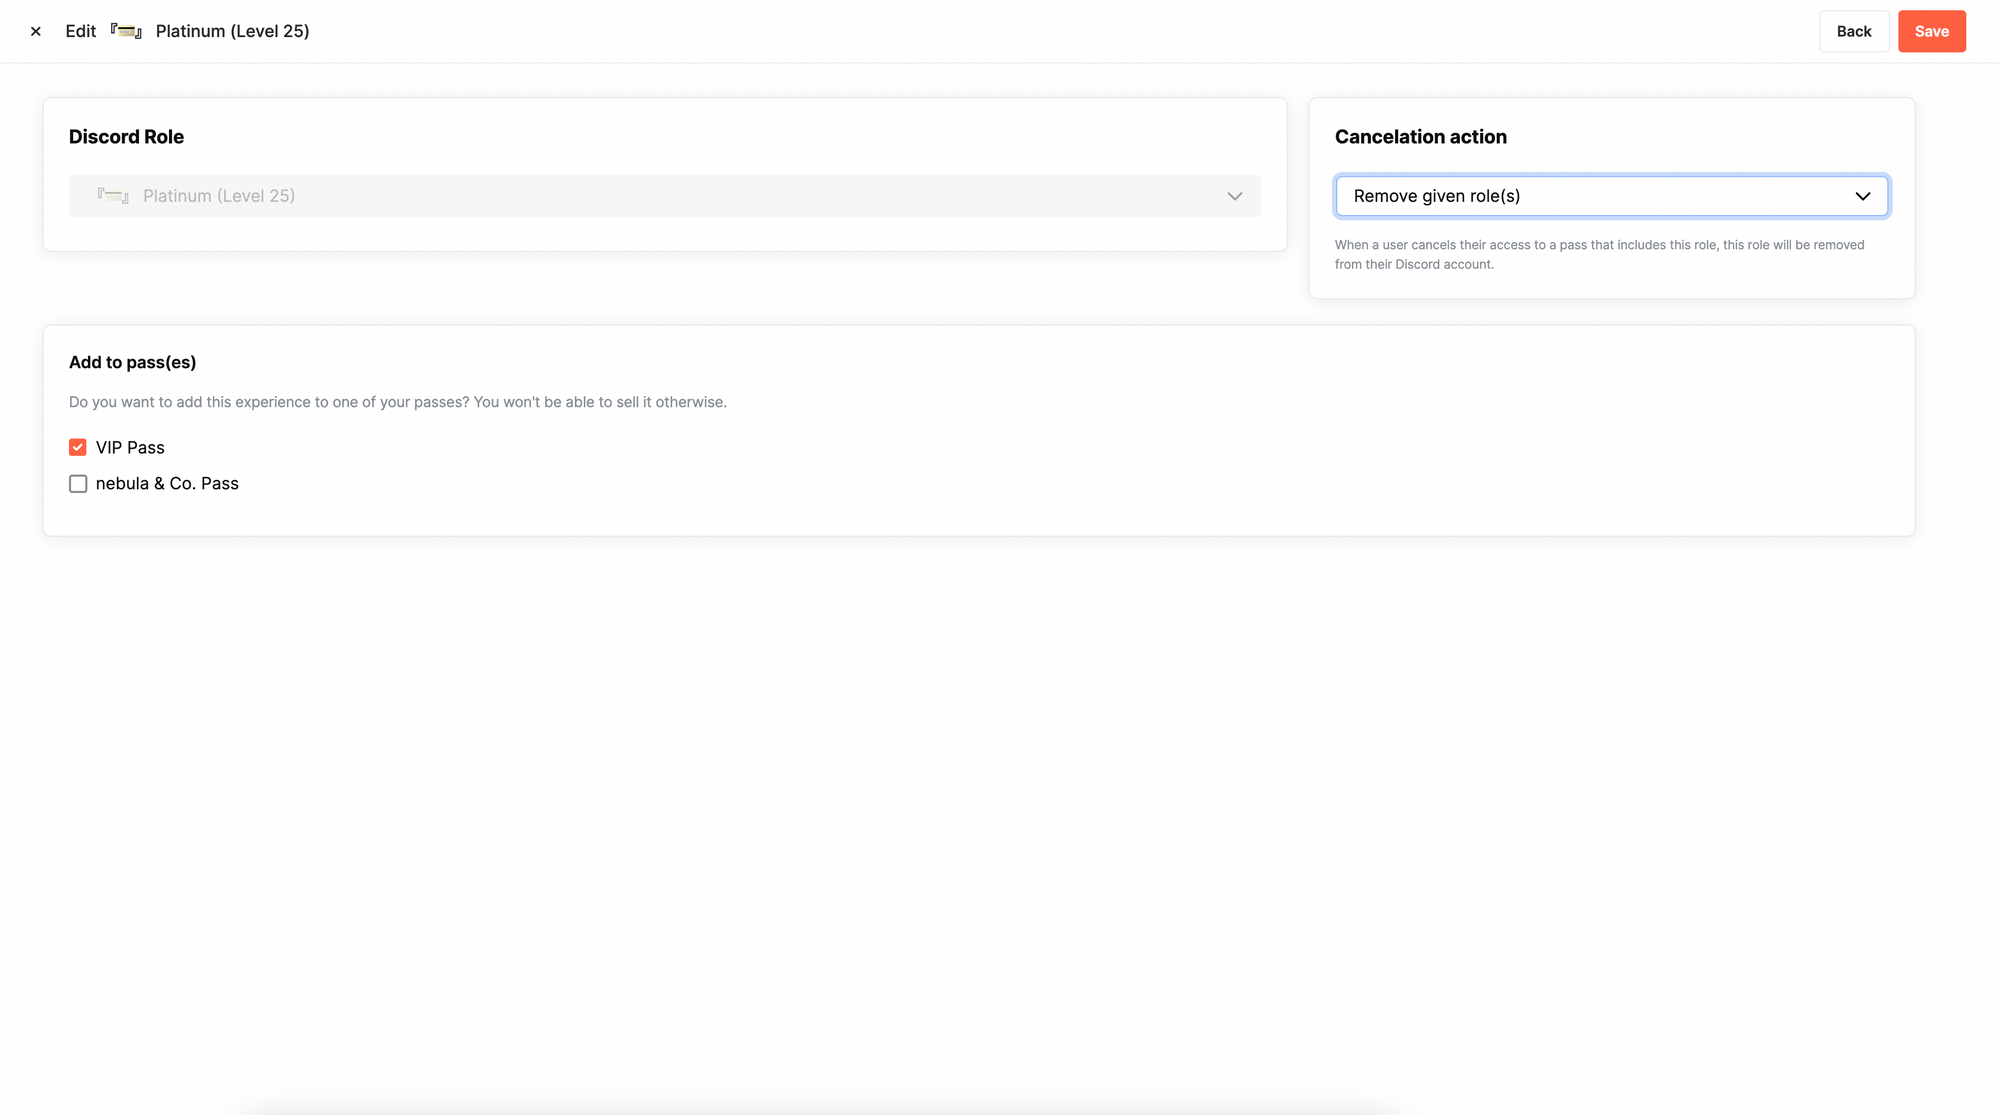Click the 'nebula & Co. Pass' label
Image resolution: width=2000 pixels, height=1115 pixels.
tap(167, 484)
